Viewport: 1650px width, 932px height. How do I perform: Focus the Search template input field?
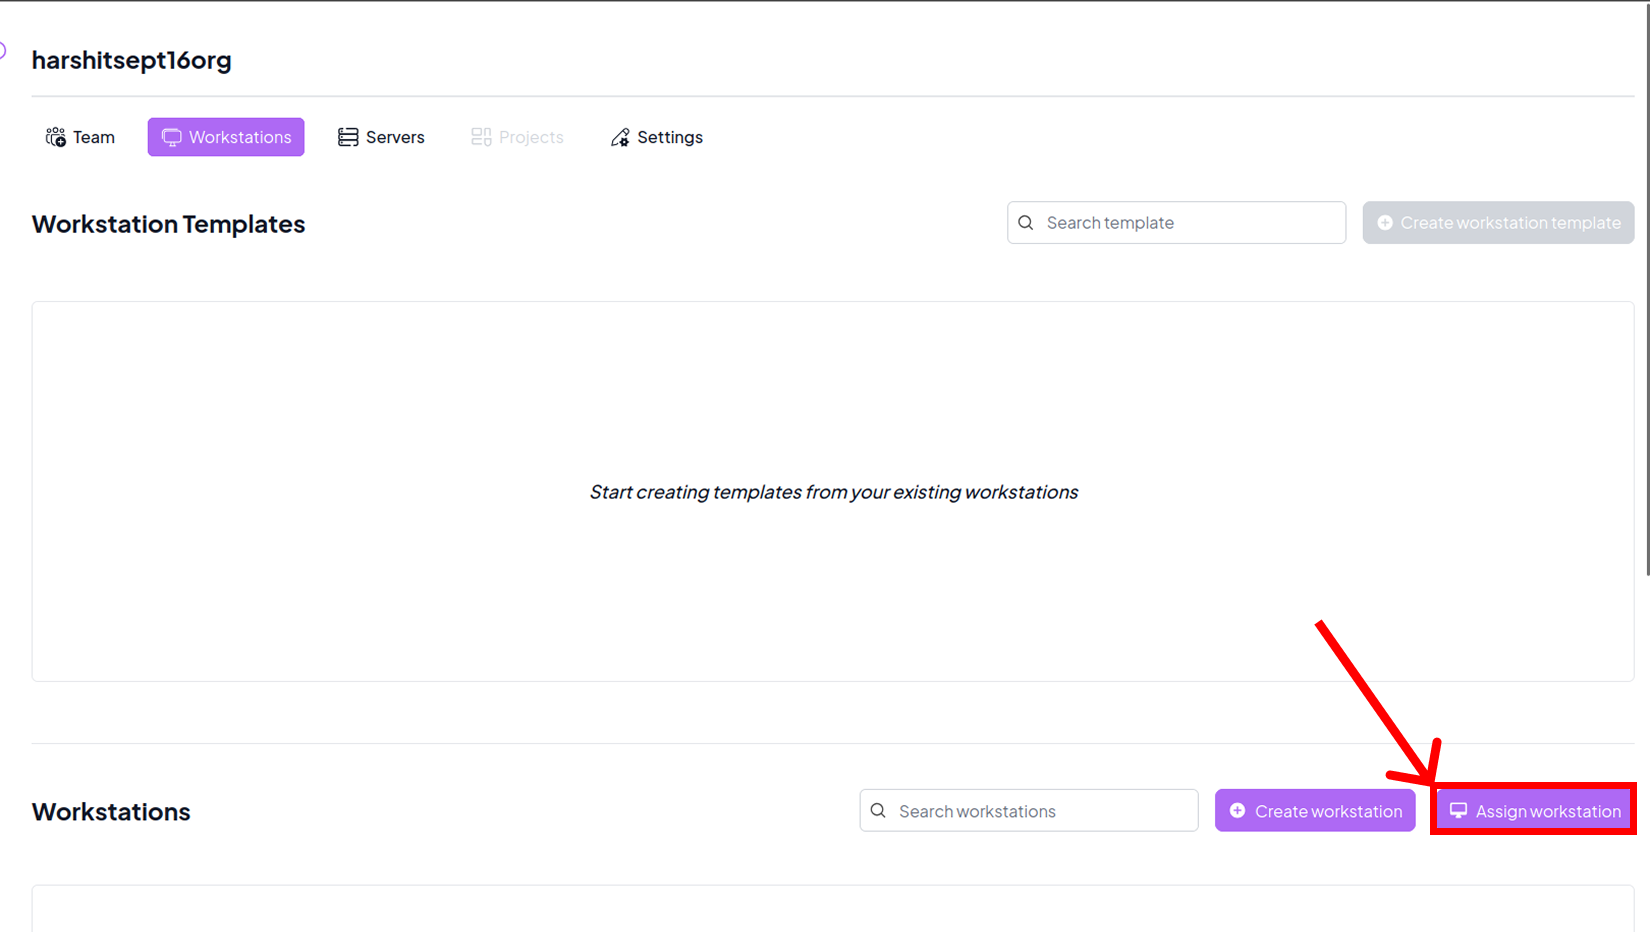tap(1190, 223)
